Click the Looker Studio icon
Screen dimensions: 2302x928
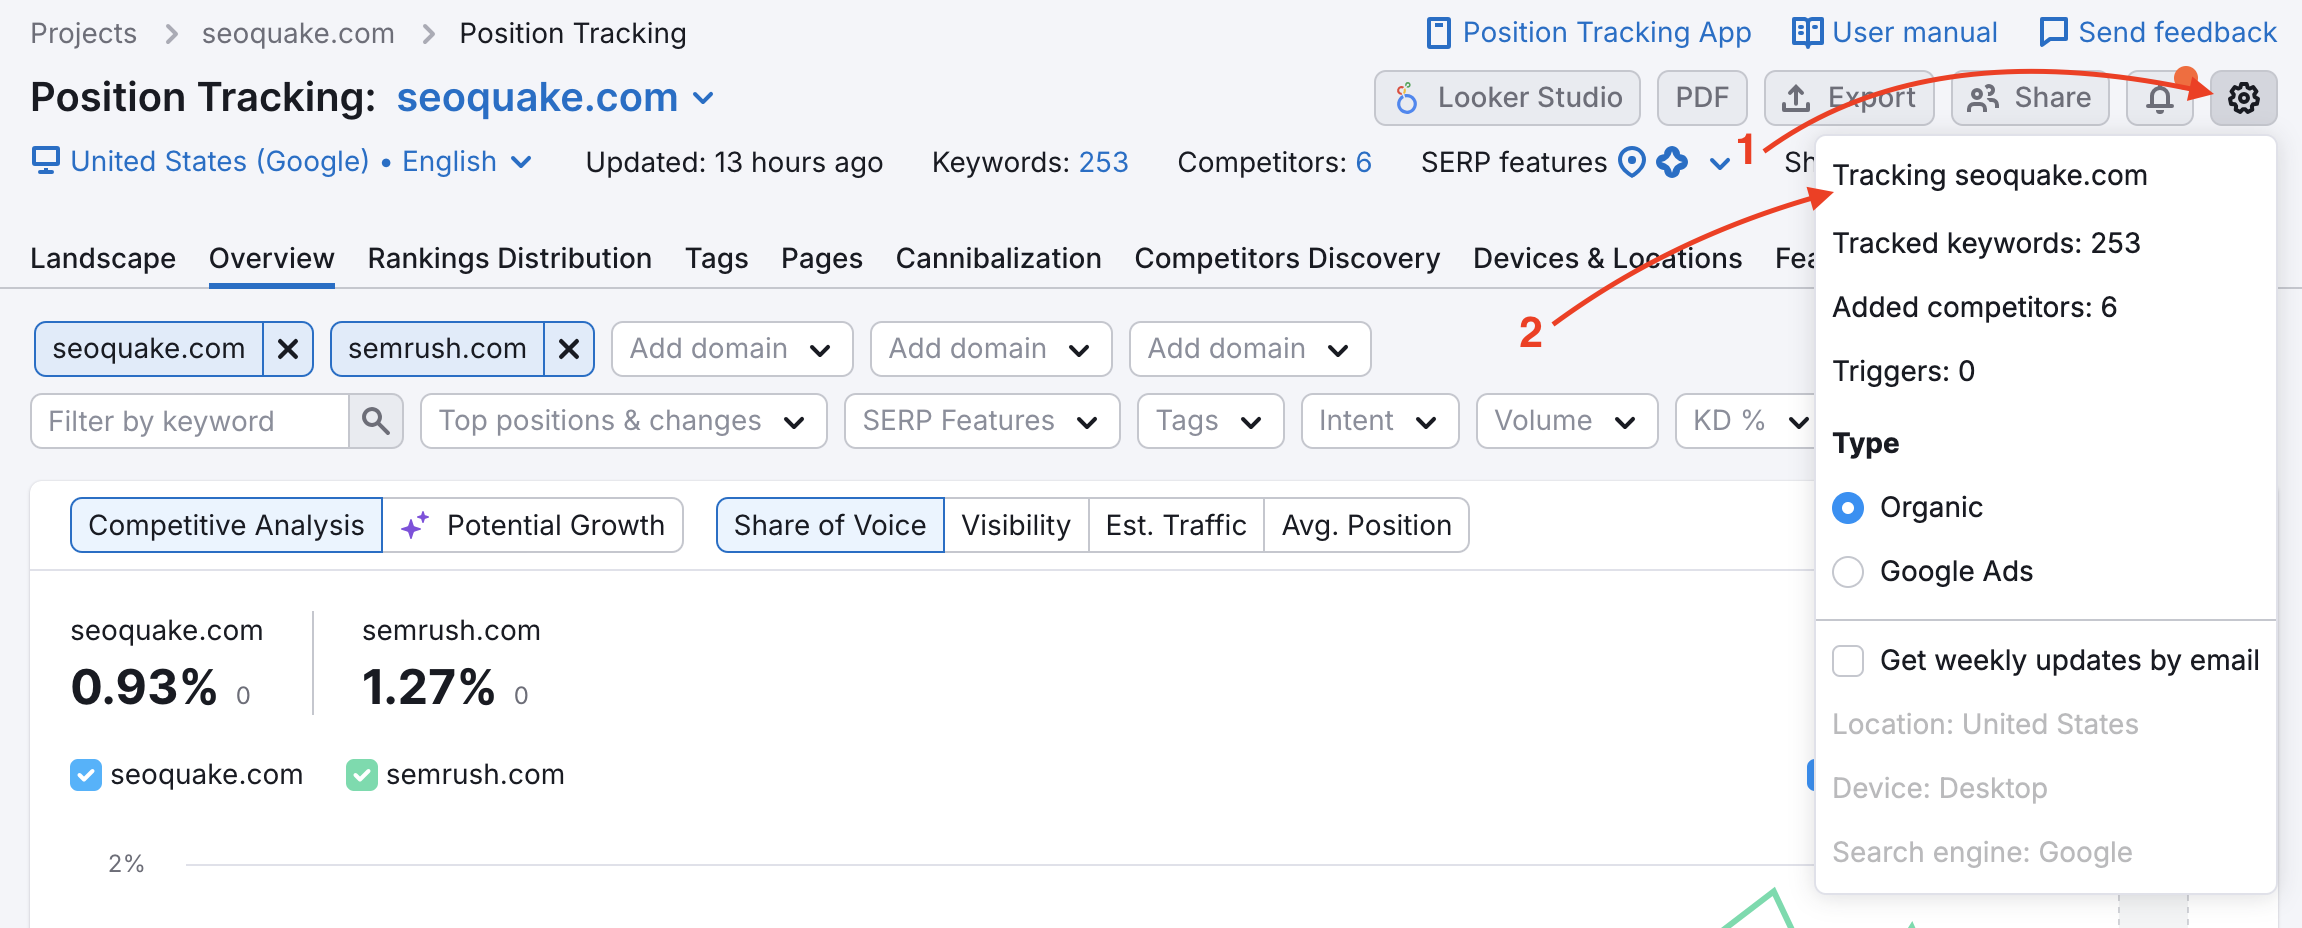(1408, 98)
